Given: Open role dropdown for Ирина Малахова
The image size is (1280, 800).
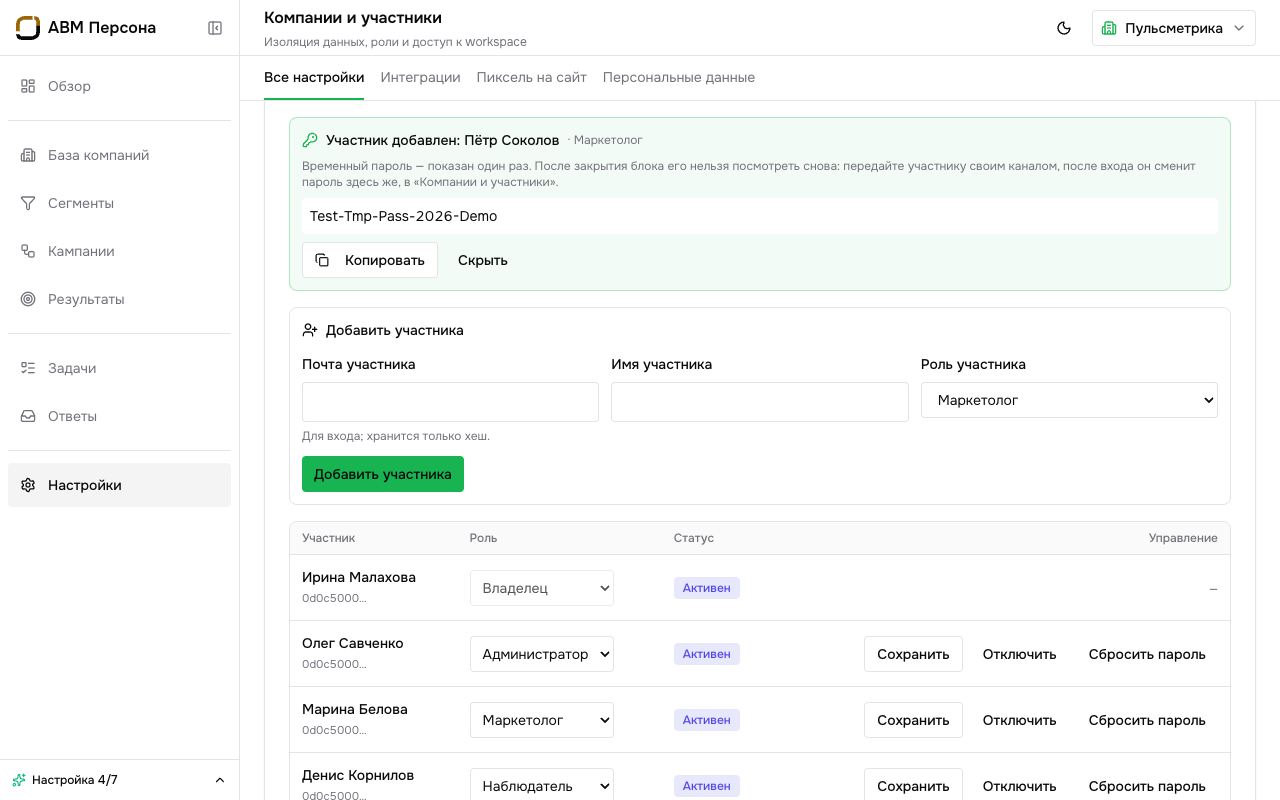Looking at the screenshot, I should [x=542, y=588].
